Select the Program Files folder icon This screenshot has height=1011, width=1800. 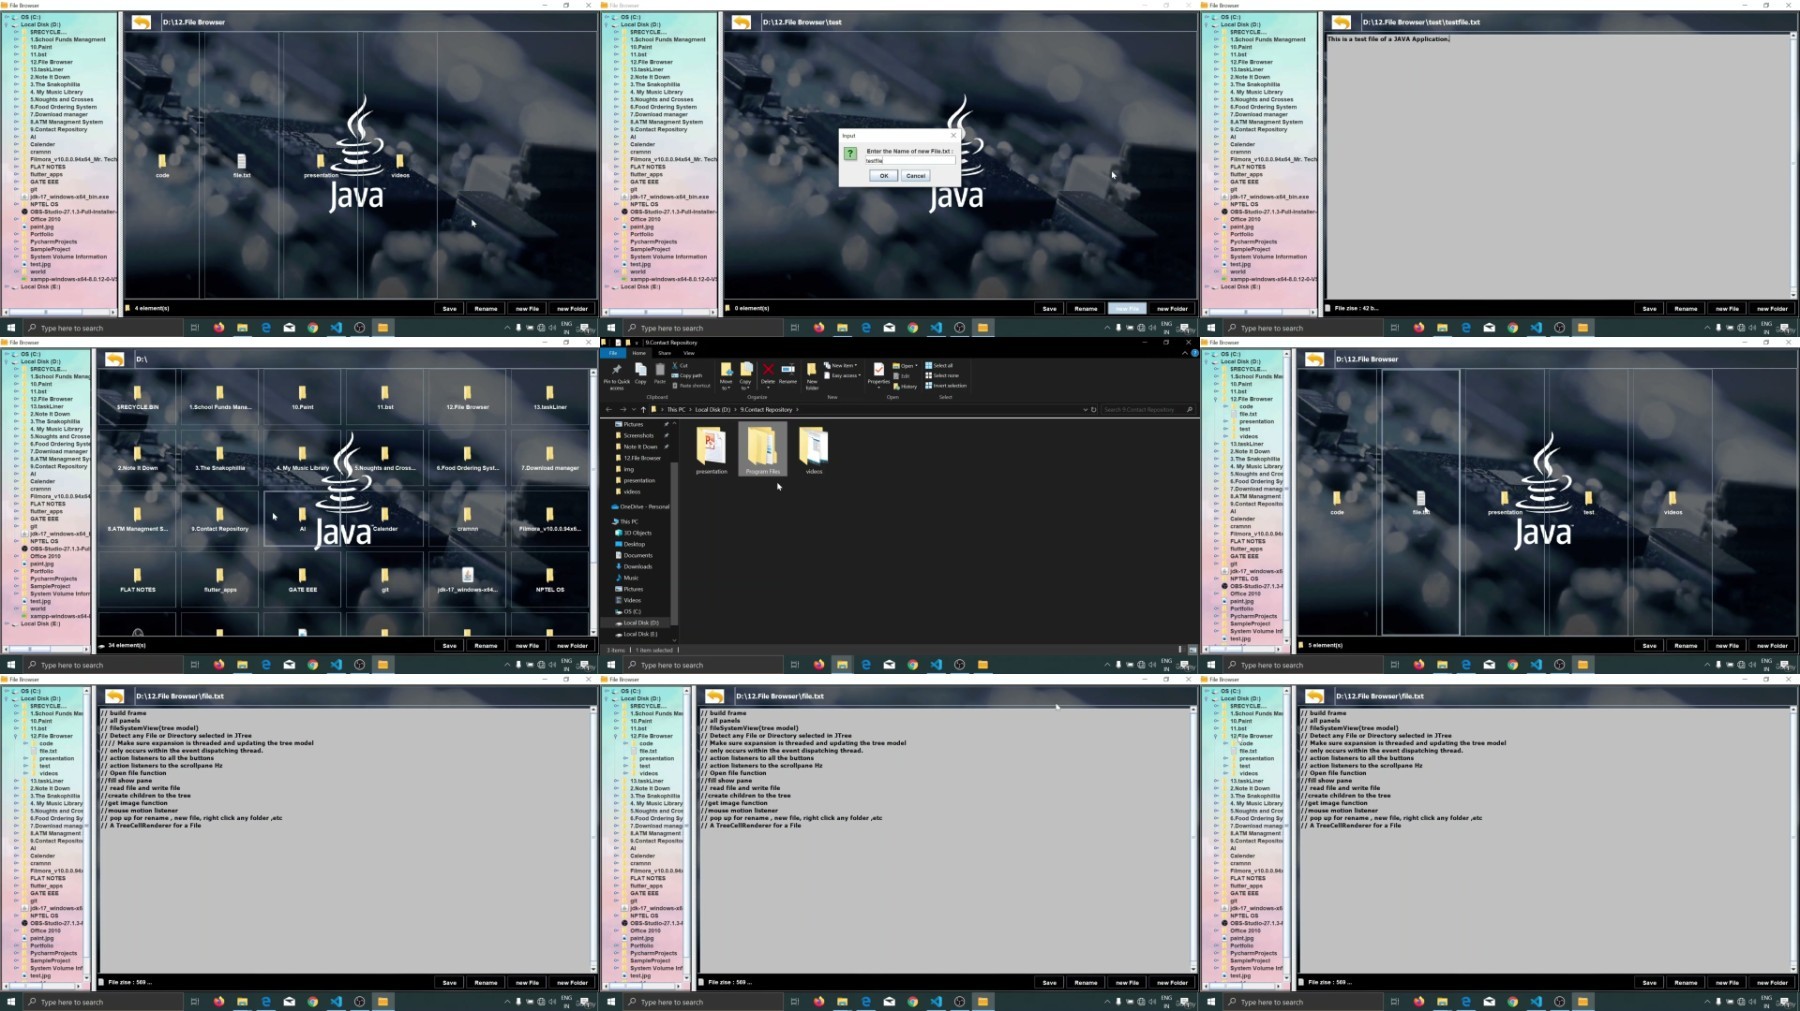[x=762, y=448]
